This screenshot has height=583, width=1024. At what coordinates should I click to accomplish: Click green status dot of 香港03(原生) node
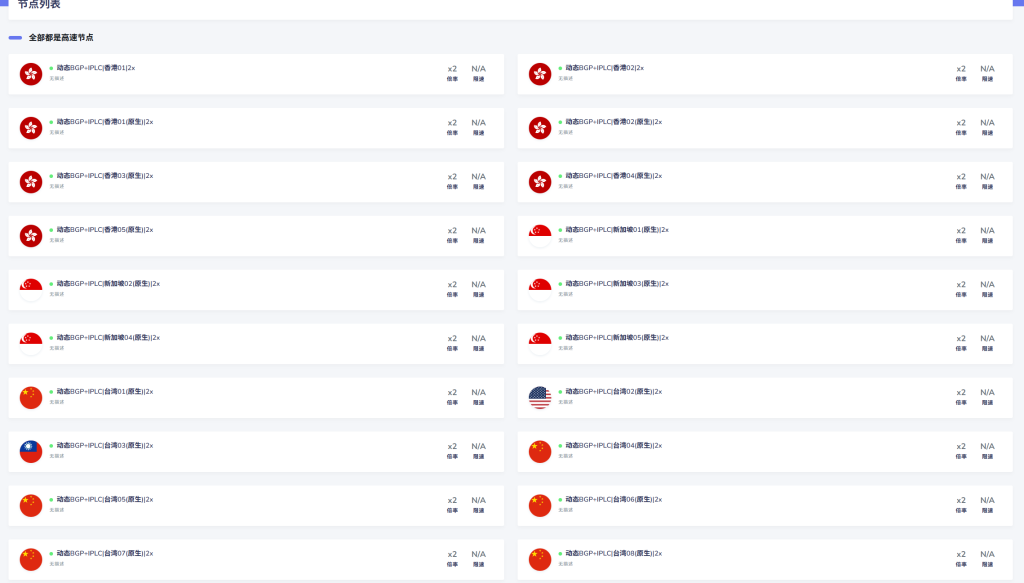click(51, 176)
